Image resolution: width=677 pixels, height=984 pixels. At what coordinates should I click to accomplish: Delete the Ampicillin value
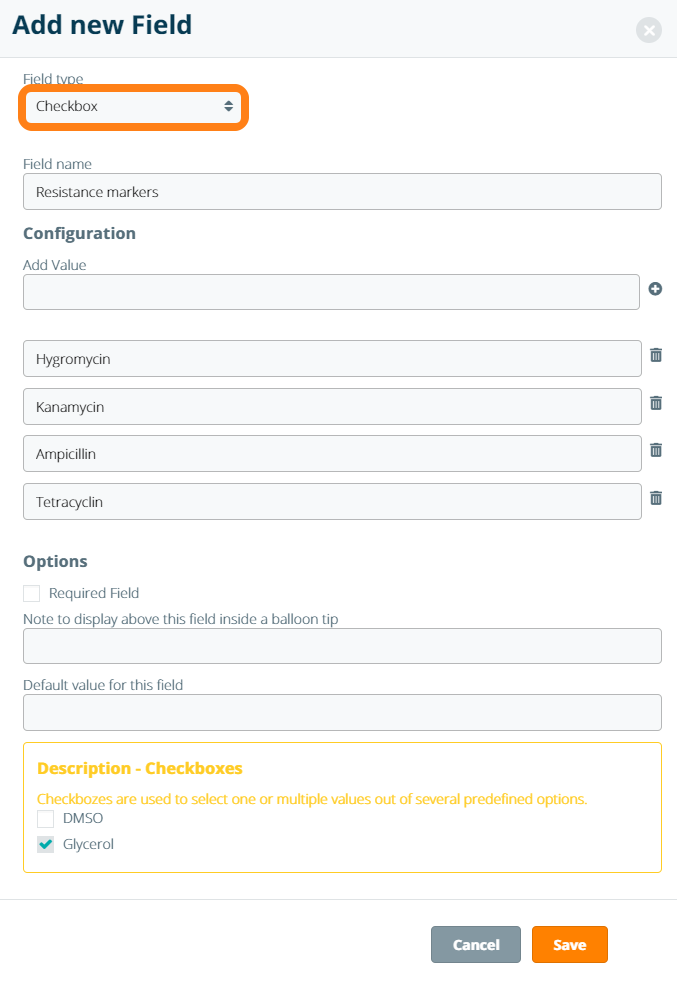(x=656, y=450)
